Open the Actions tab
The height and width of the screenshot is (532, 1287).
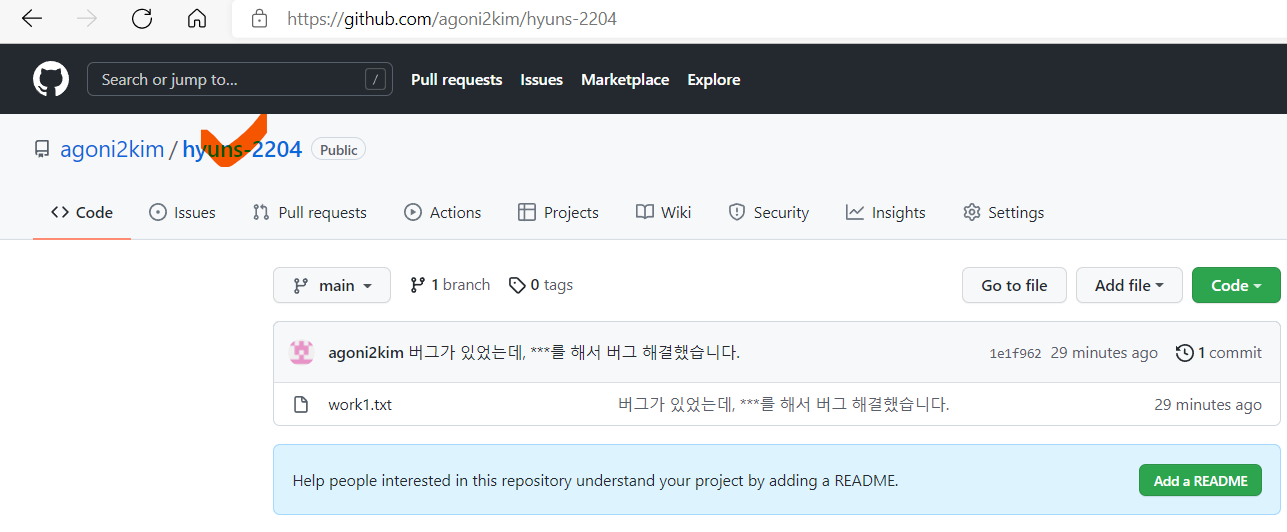[442, 212]
